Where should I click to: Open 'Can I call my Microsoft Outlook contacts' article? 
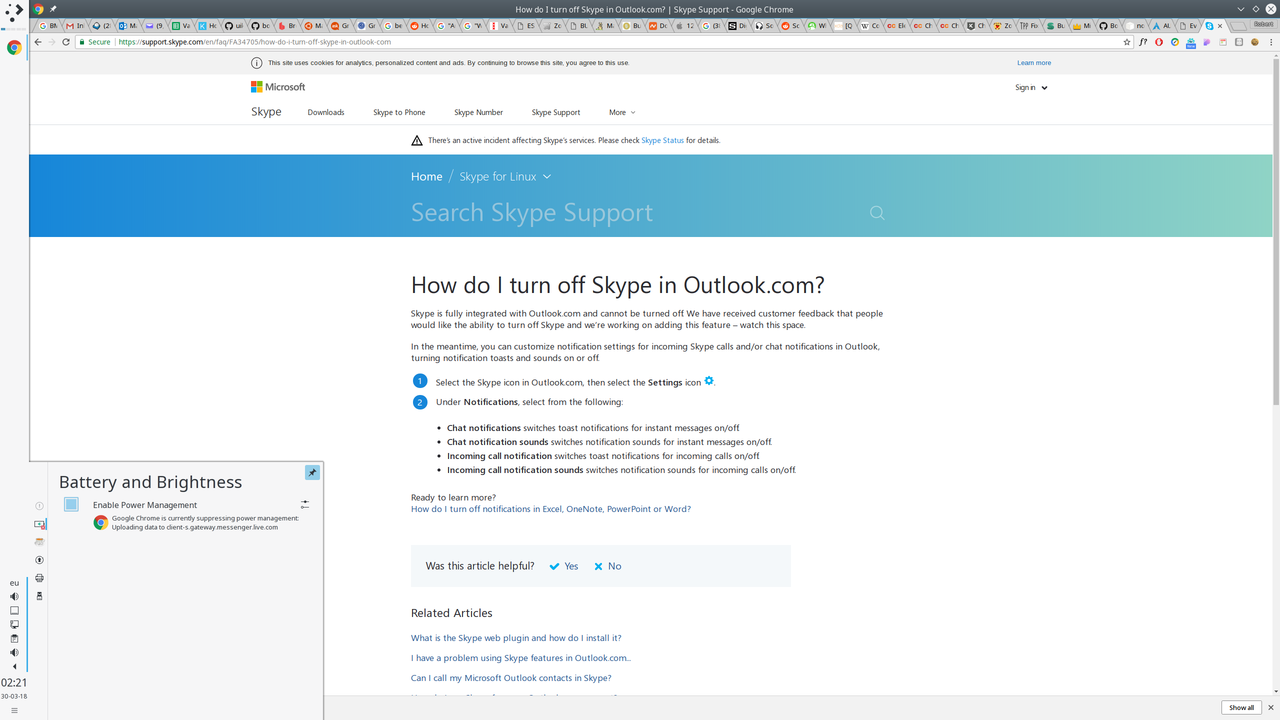[511, 678]
